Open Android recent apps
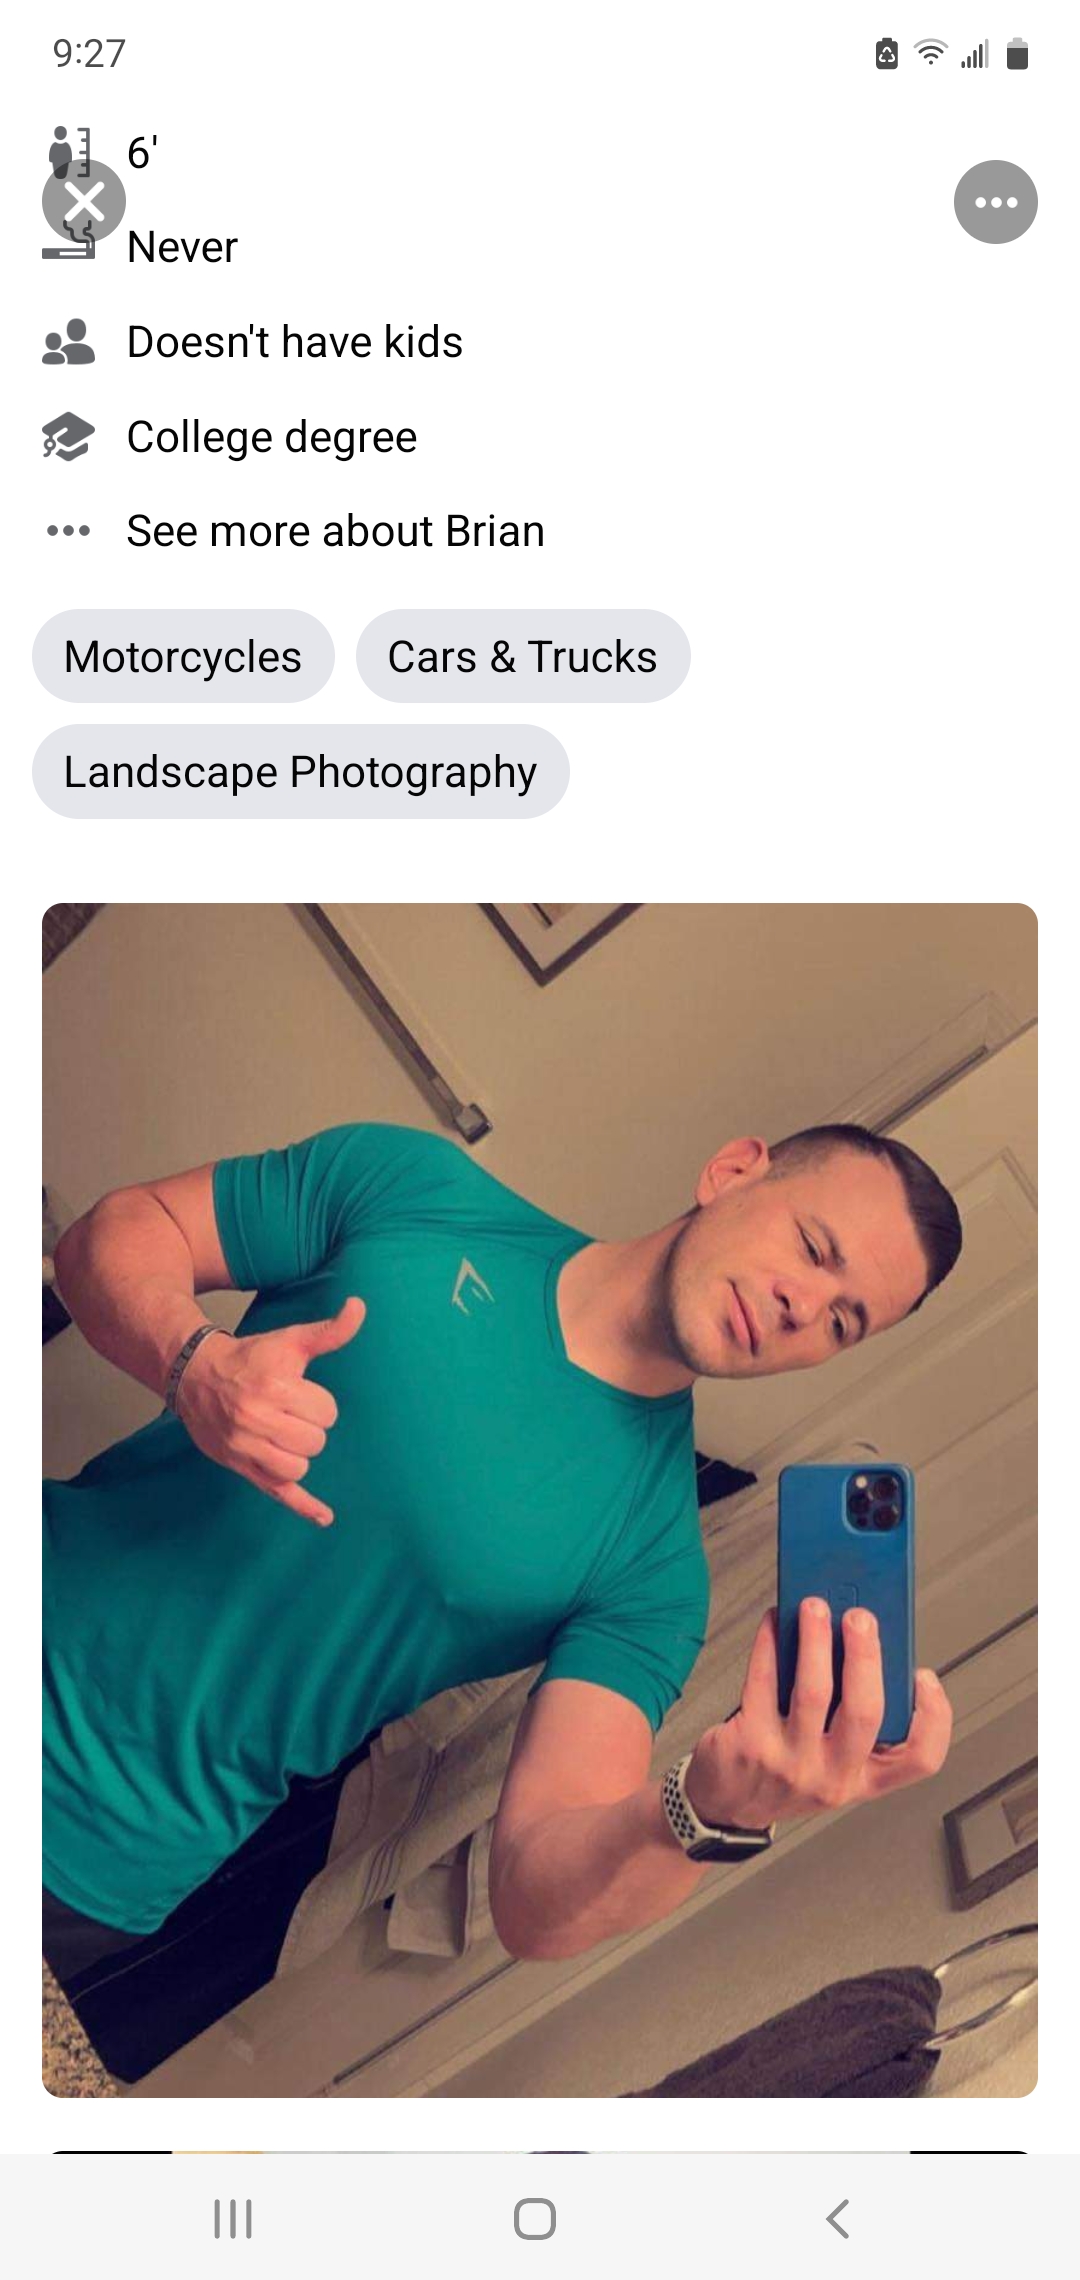Screen dimensions: 1080x2280 tap(233, 2218)
